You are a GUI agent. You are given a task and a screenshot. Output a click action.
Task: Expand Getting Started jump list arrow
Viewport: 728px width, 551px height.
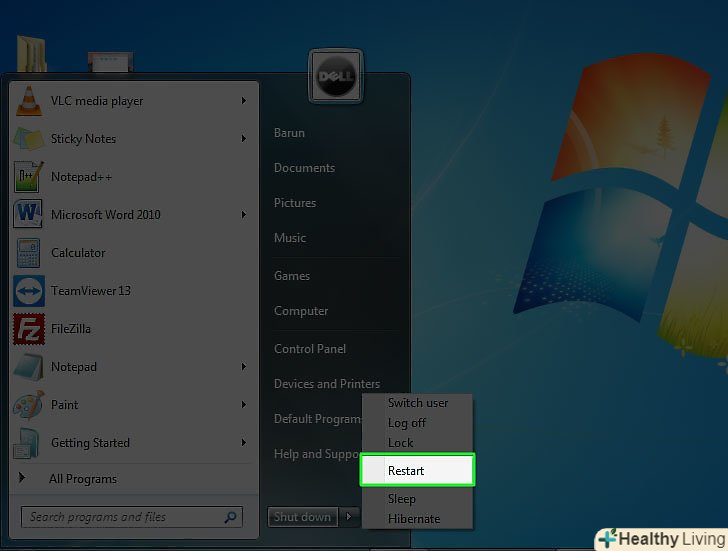pos(244,443)
